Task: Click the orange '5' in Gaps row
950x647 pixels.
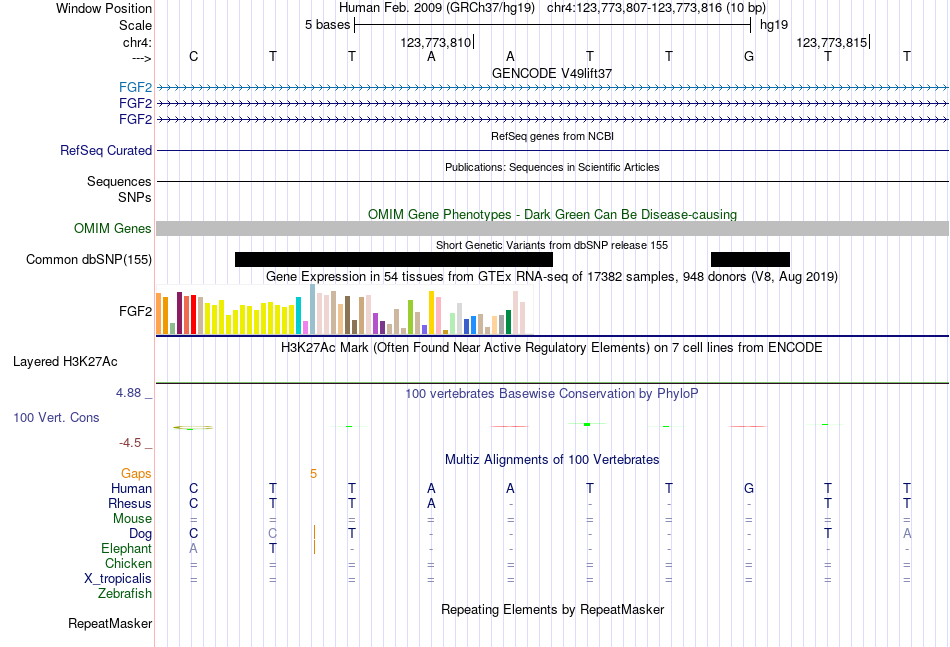Action: (x=313, y=474)
